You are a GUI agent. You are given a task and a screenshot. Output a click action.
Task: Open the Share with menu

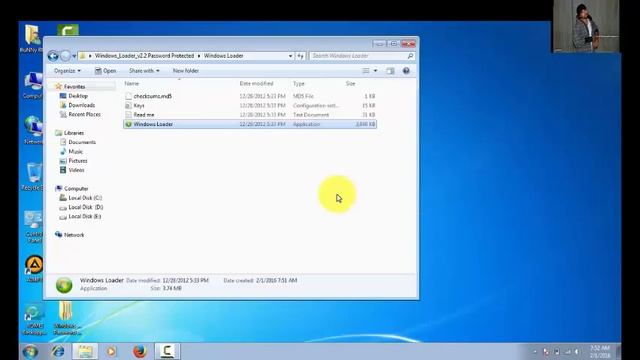coord(144,71)
